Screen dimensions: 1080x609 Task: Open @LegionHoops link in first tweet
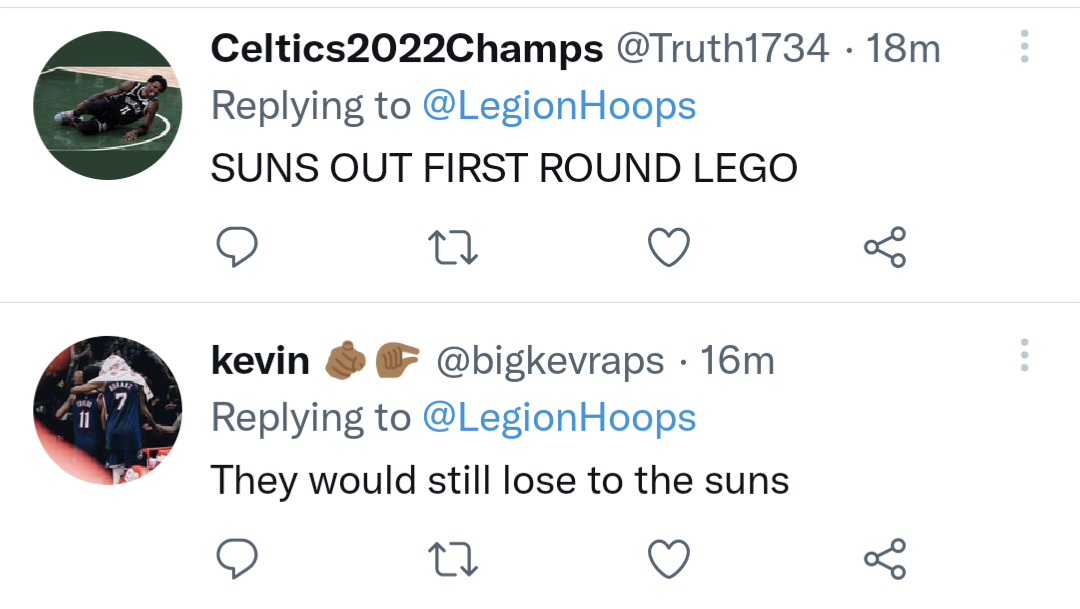pyautogui.click(x=559, y=106)
